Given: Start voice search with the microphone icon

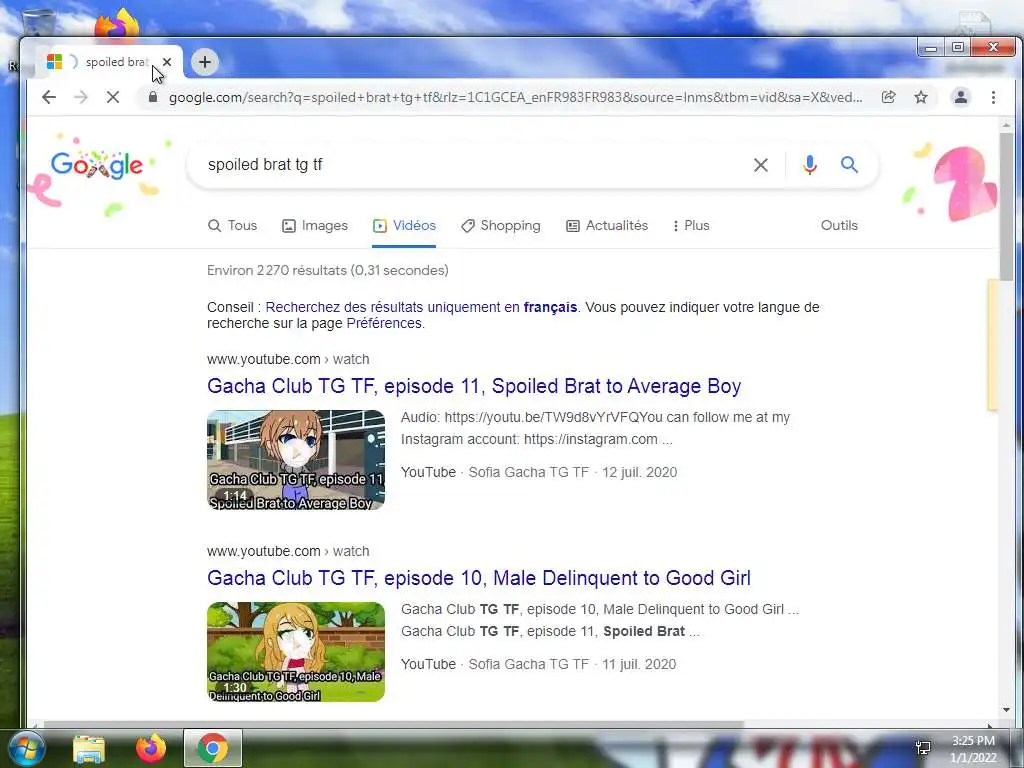Looking at the screenshot, I should click(x=810, y=165).
